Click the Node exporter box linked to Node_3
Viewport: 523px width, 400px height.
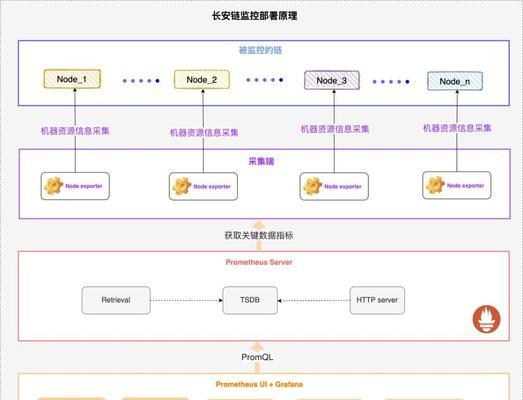pyautogui.click(x=334, y=186)
